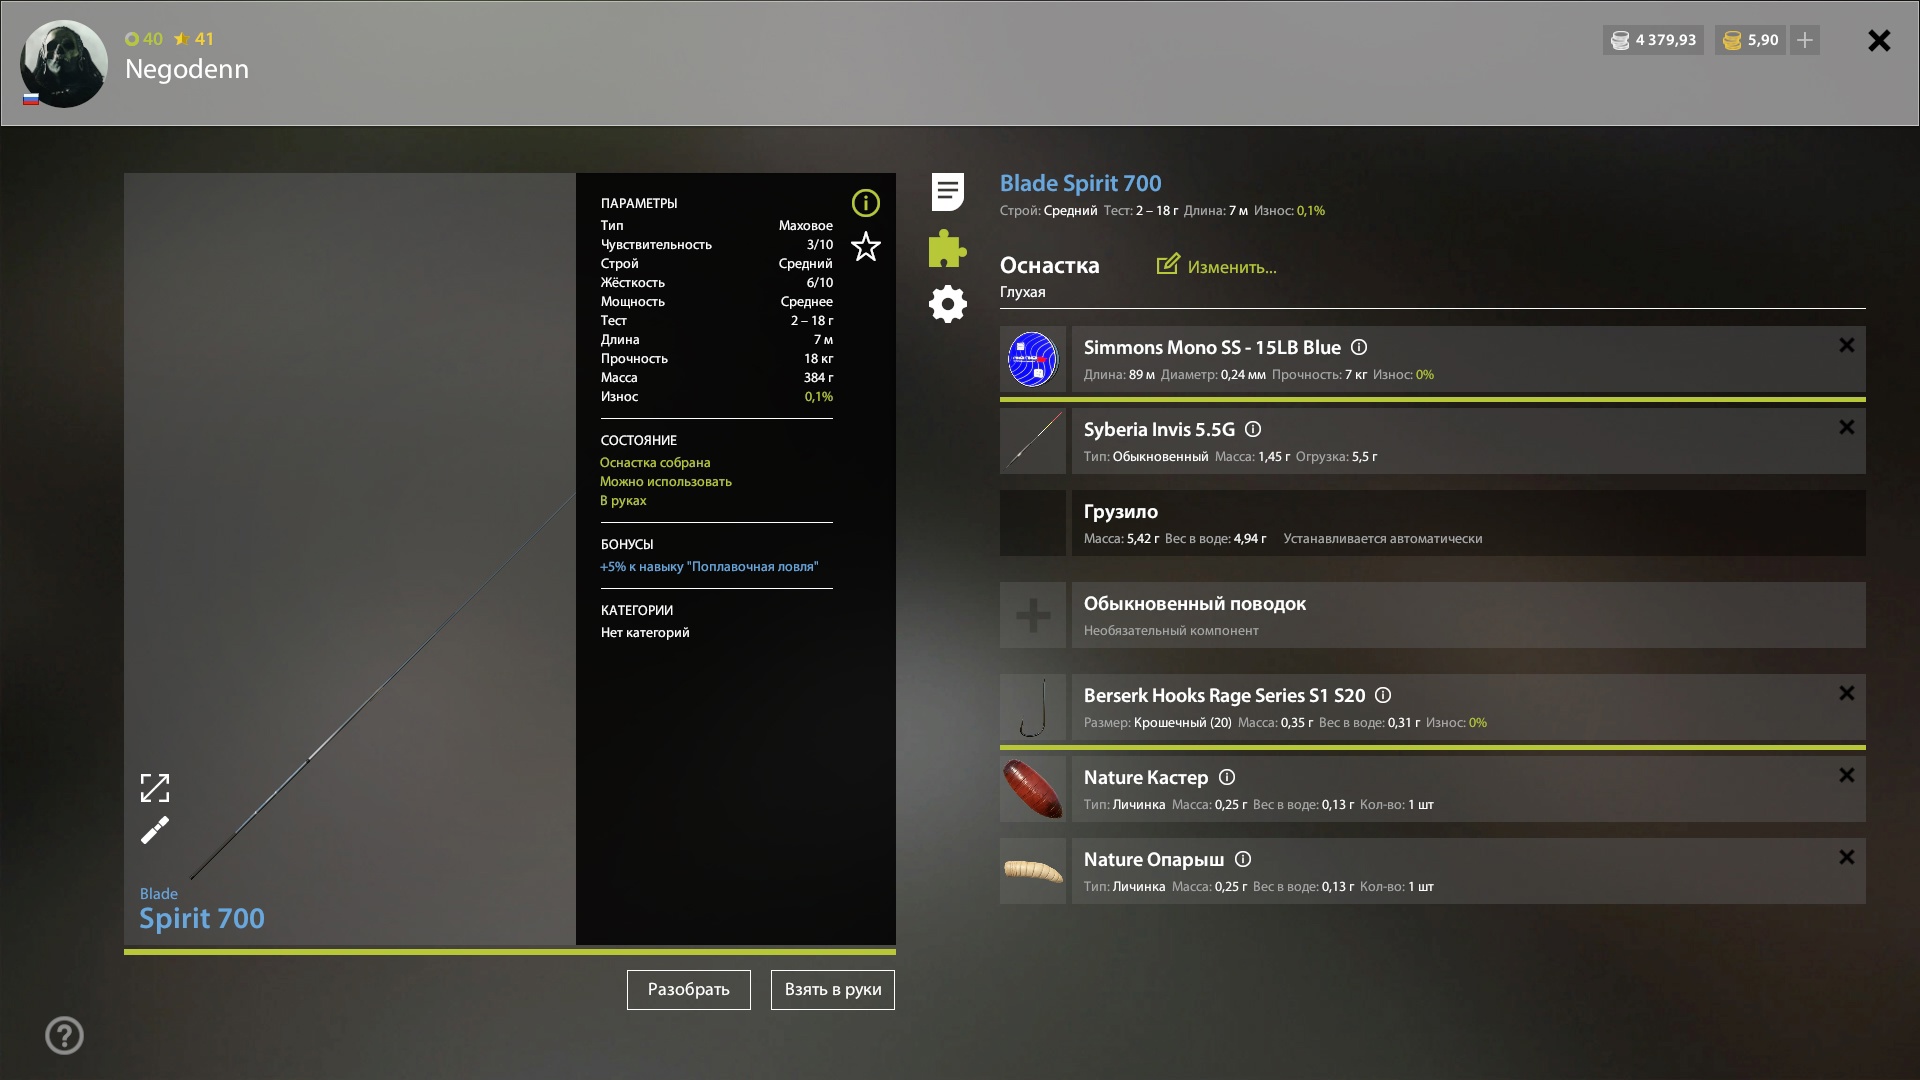
Task: Close the rod setup screen
Action: click(x=1879, y=40)
